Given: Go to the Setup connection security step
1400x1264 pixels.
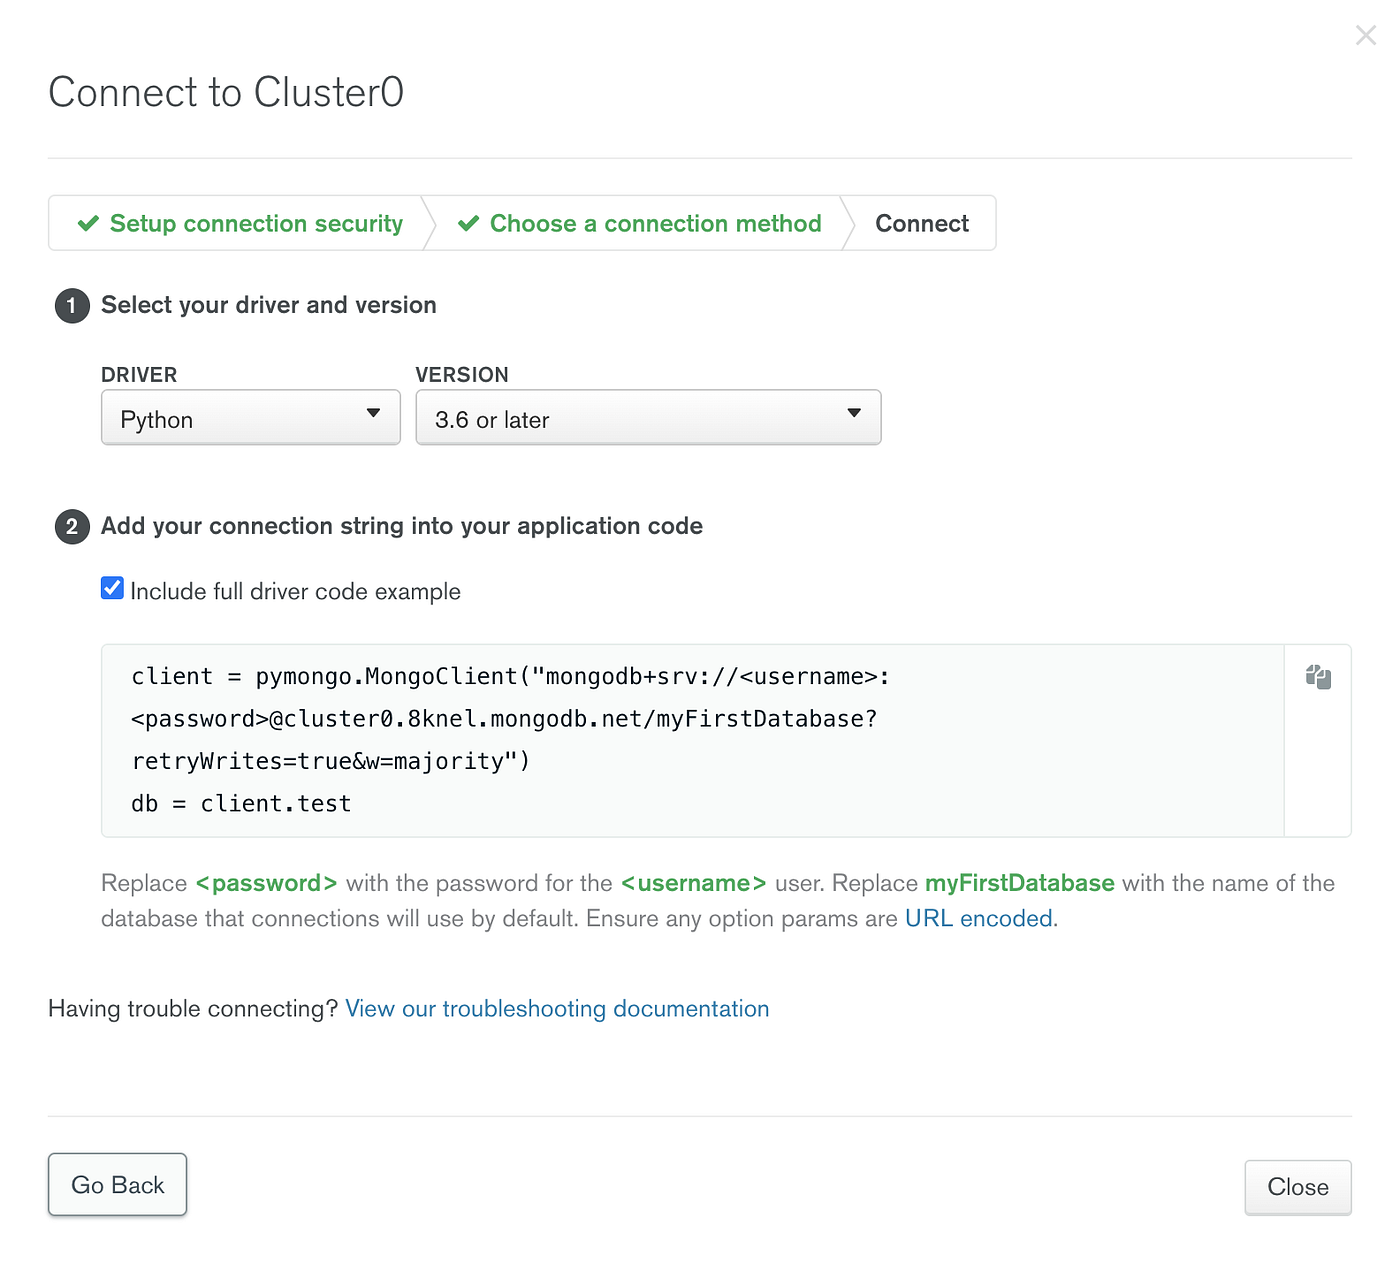Looking at the screenshot, I should coord(255,223).
